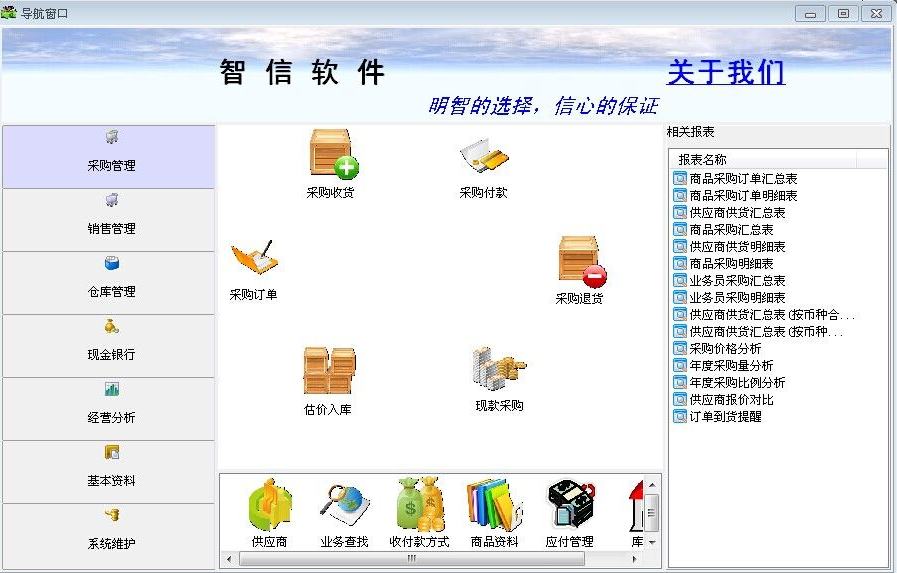Select the 现金银行 sidebar module
897x573 pixels.
pyautogui.click(x=109, y=346)
